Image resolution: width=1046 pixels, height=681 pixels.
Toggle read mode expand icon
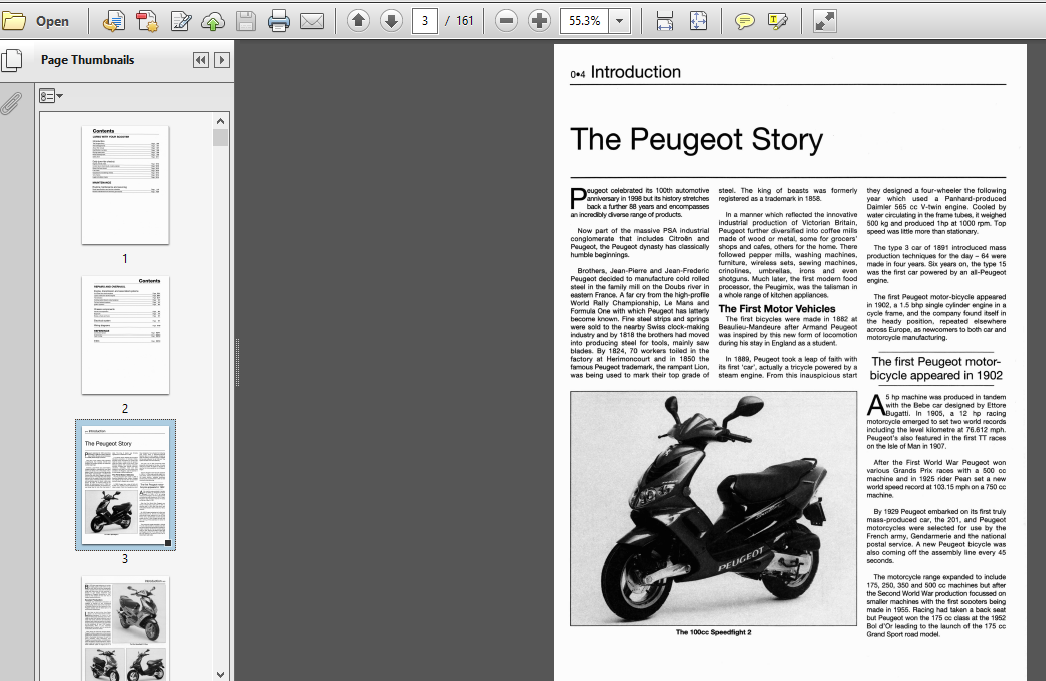click(x=825, y=21)
